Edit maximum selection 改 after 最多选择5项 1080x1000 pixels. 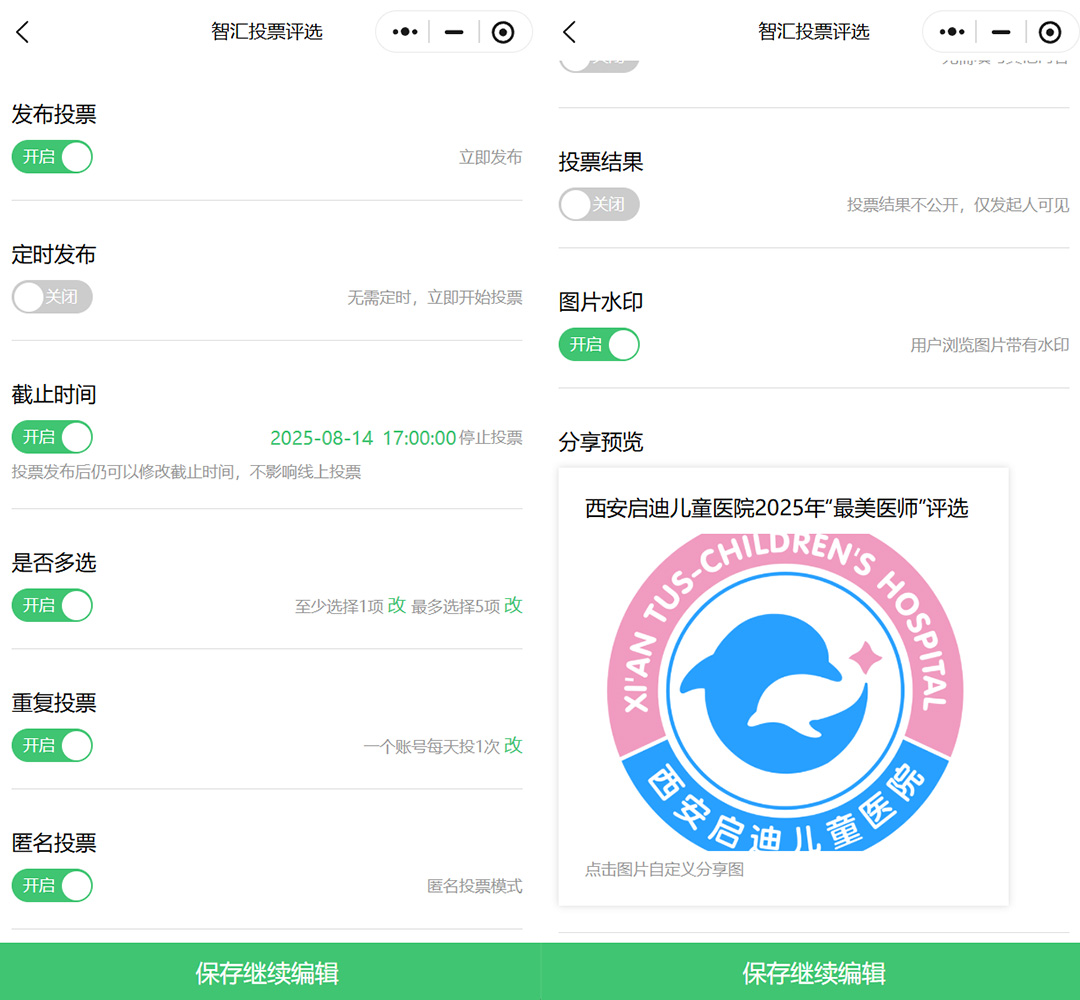pyautogui.click(x=513, y=605)
